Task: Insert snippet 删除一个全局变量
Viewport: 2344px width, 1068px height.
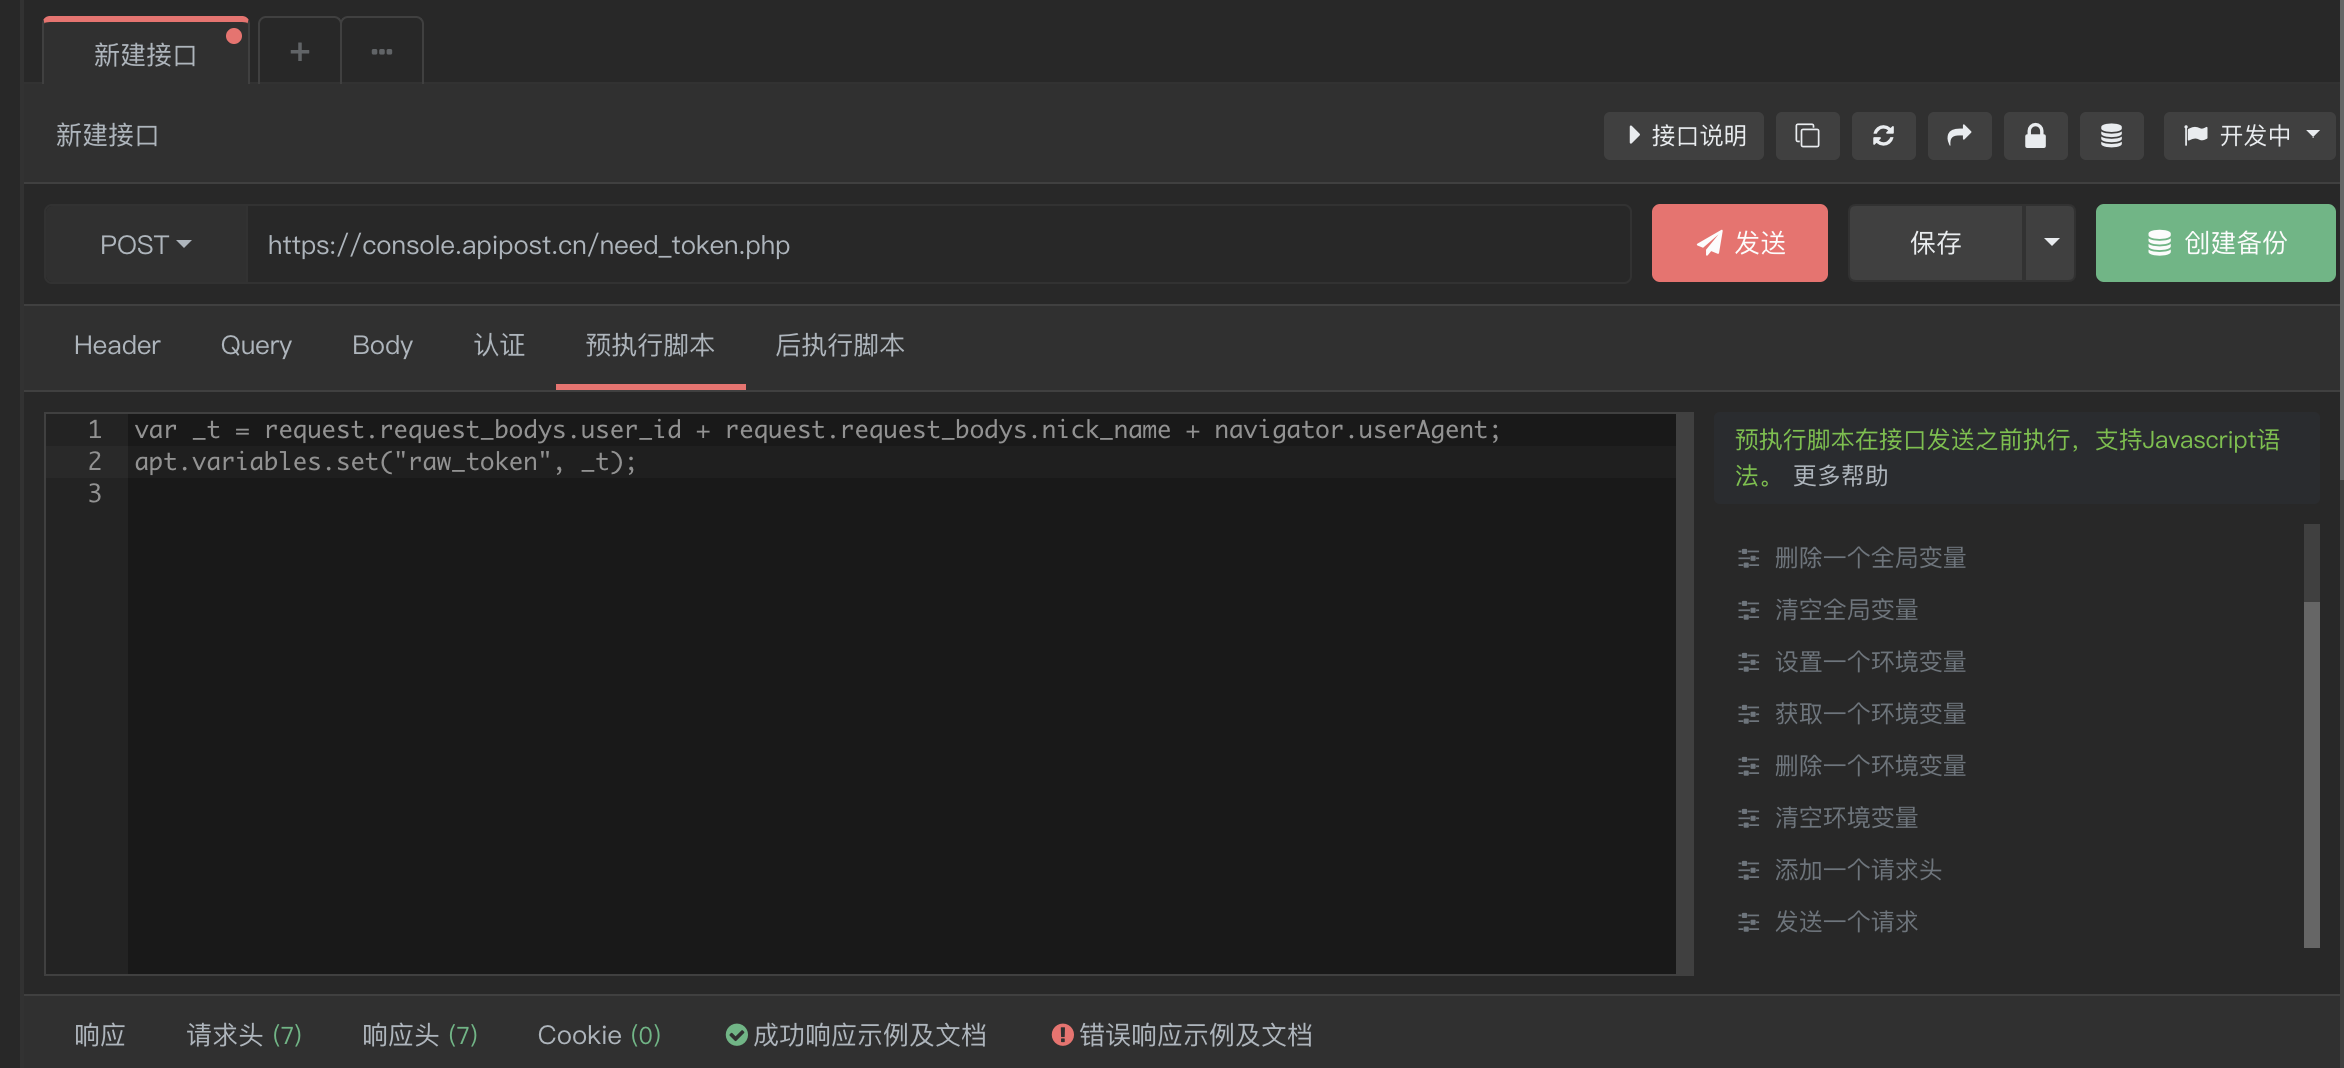Action: click(x=1870, y=558)
